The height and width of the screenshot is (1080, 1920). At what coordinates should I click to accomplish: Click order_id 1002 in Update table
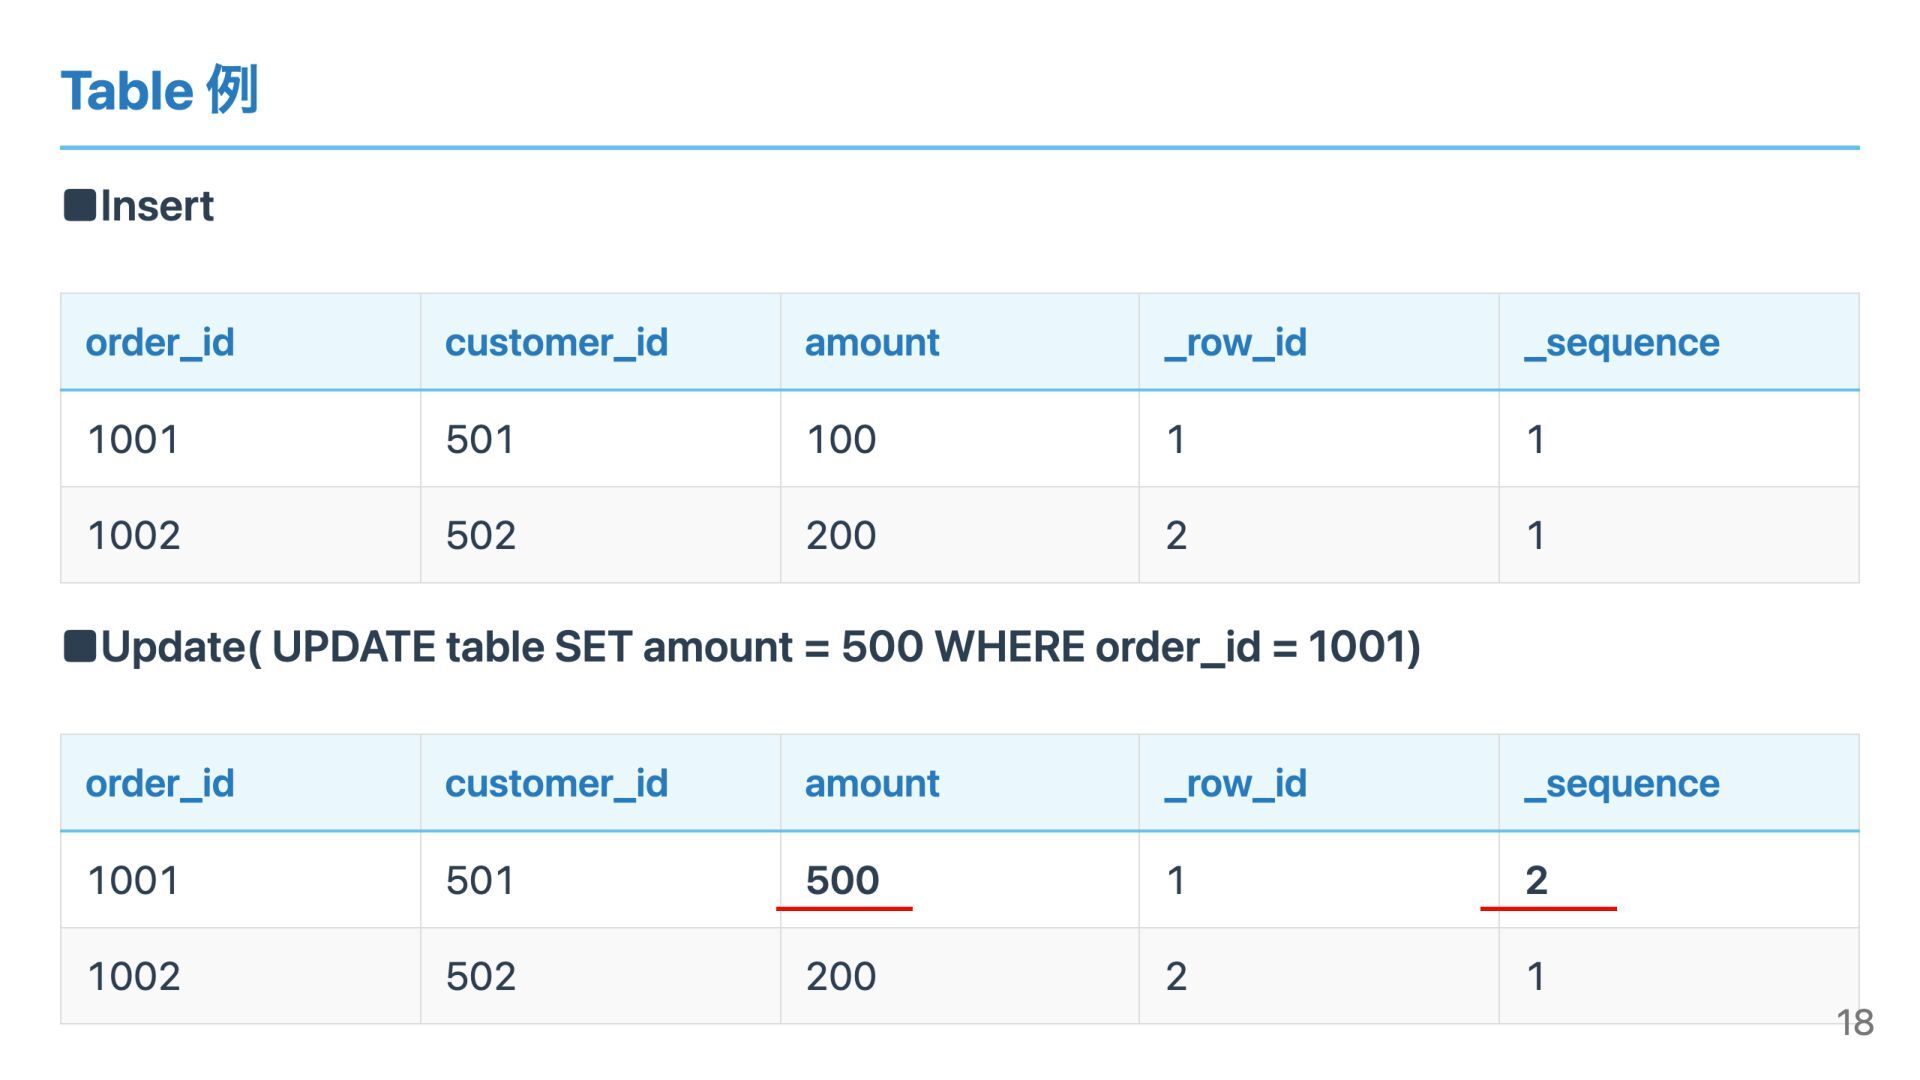click(x=133, y=976)
